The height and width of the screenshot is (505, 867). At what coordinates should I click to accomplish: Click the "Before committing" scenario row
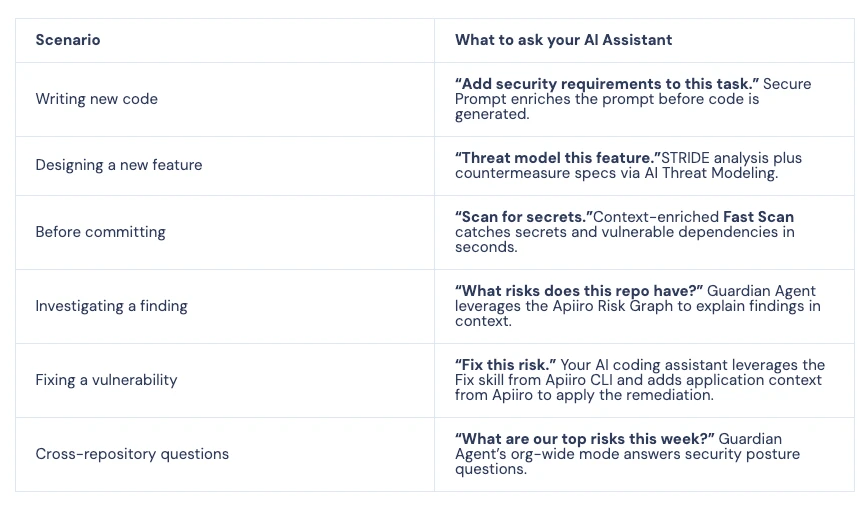point(100,232)
